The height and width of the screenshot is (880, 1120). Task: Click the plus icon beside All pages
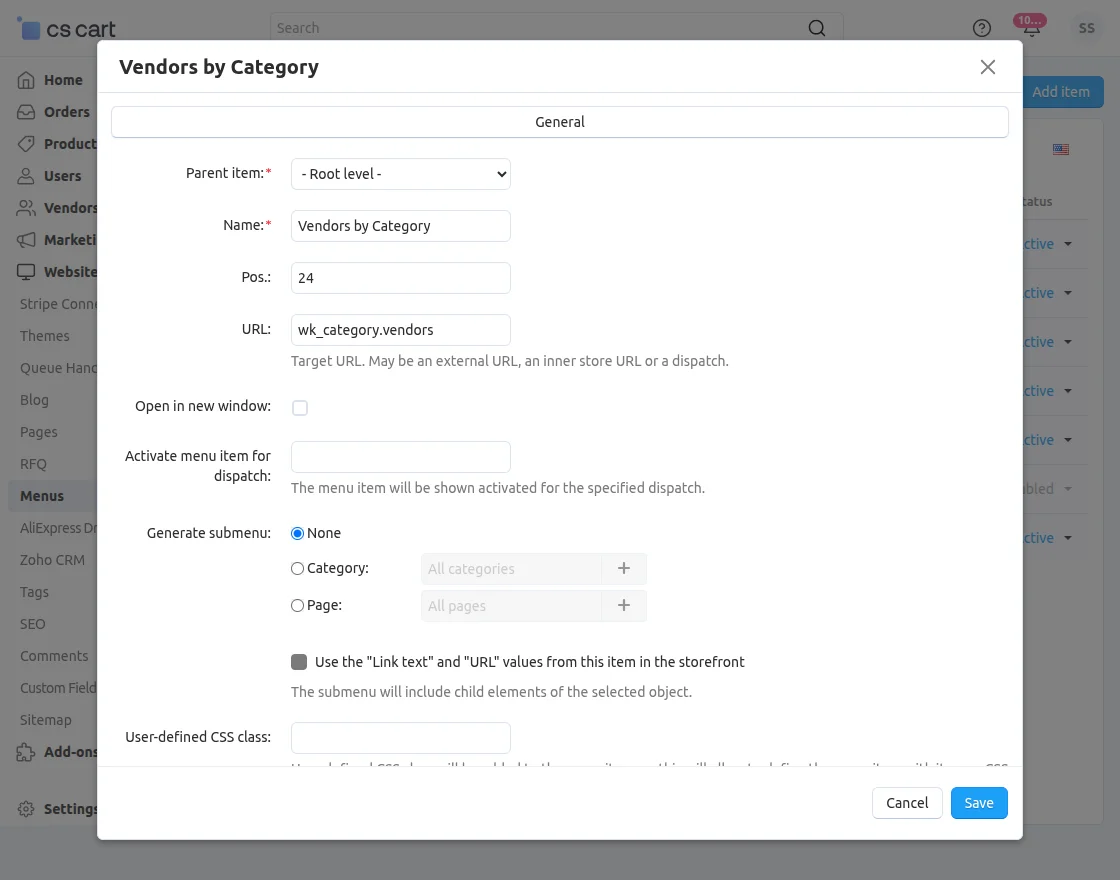(623, 606)
